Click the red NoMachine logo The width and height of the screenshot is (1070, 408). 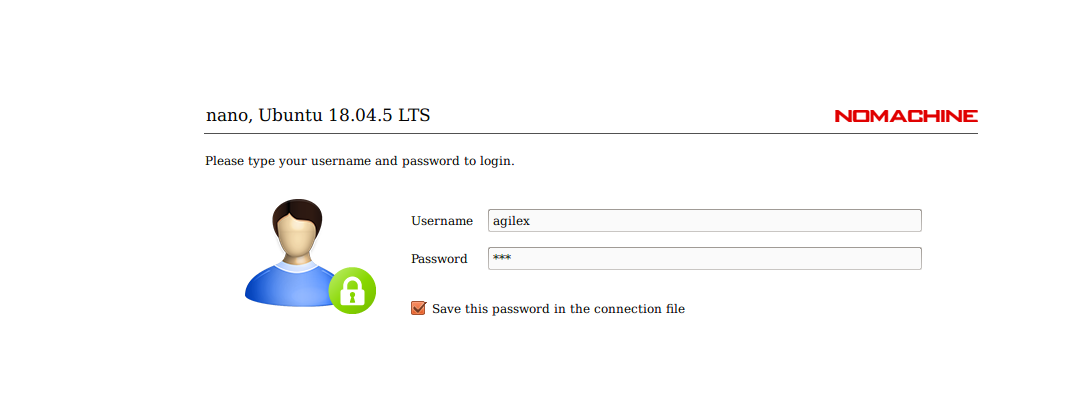906,116
